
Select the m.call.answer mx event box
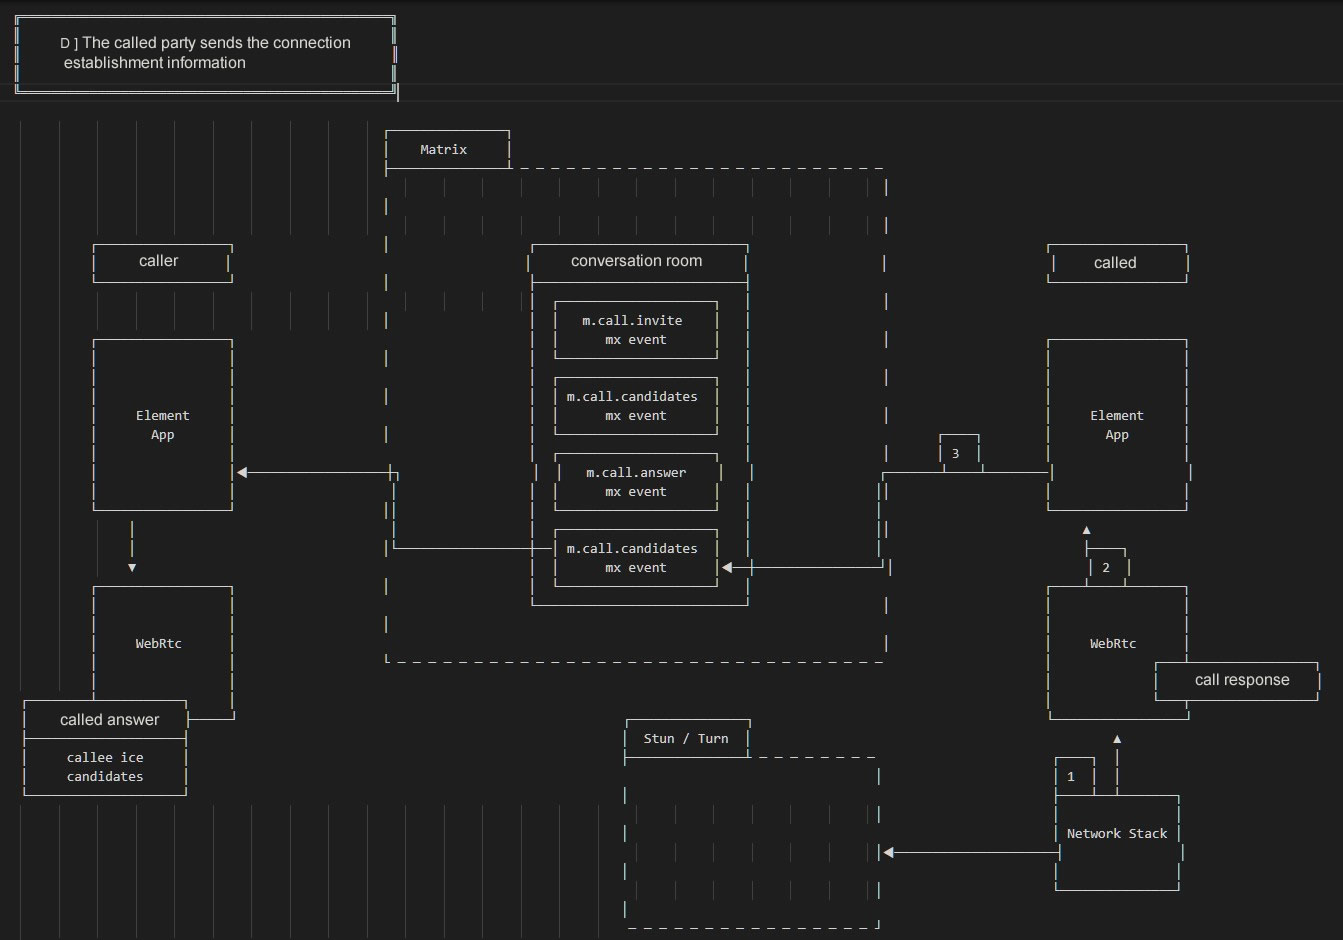tap(636, 482)
